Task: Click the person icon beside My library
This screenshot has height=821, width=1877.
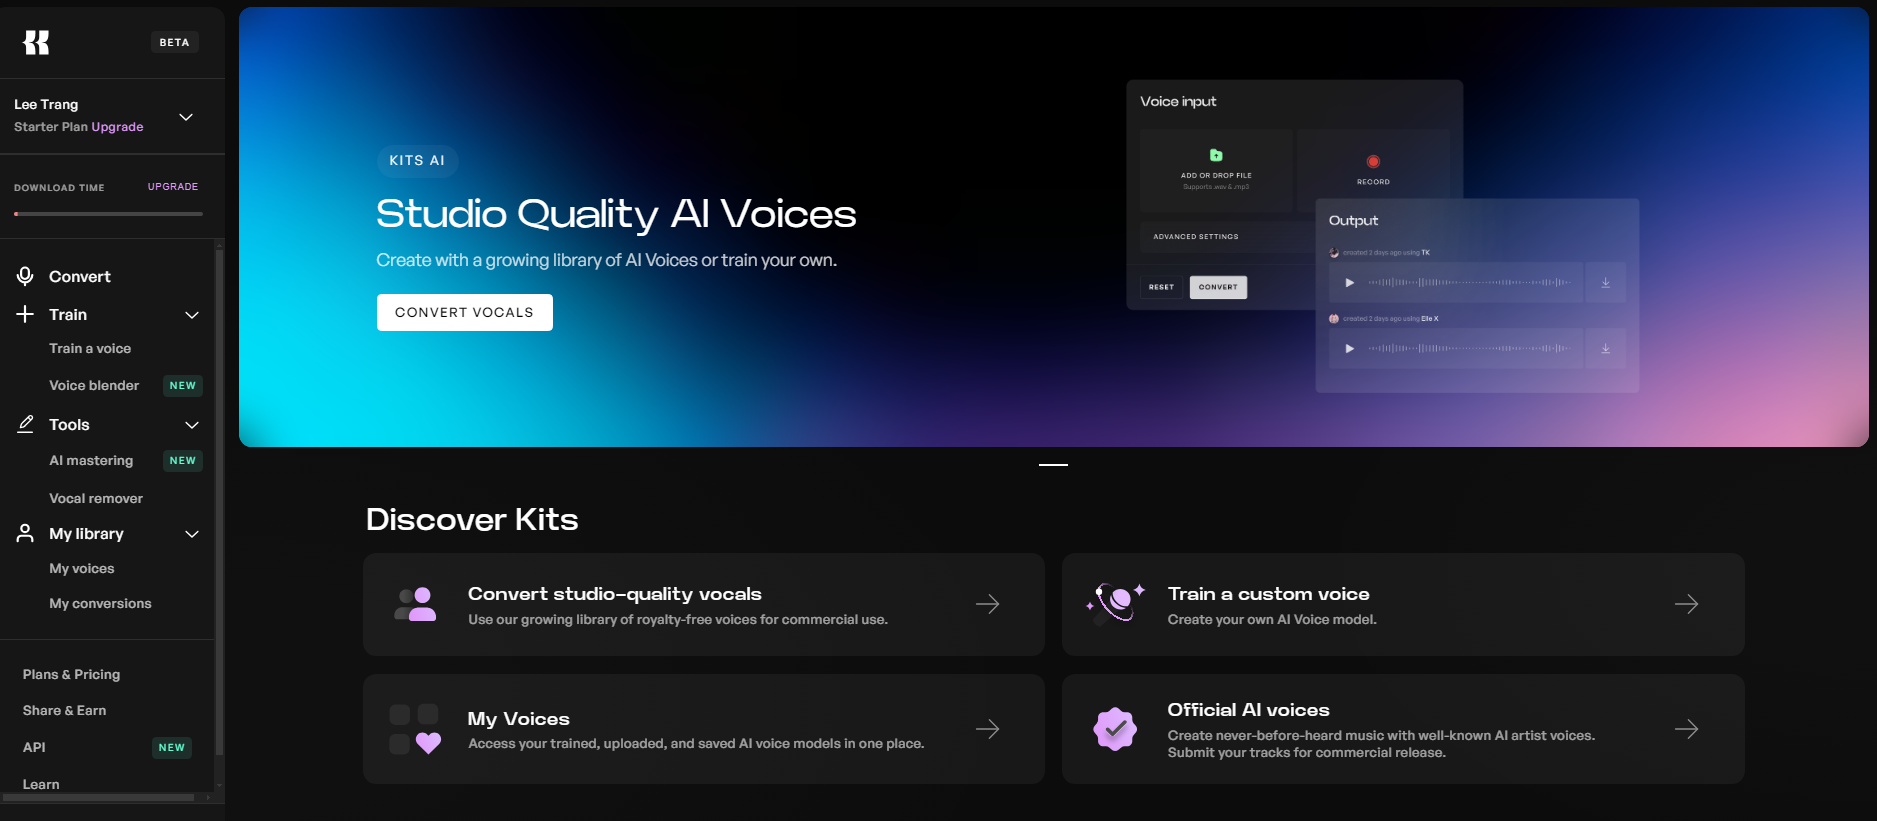Action: click(25, 534)
